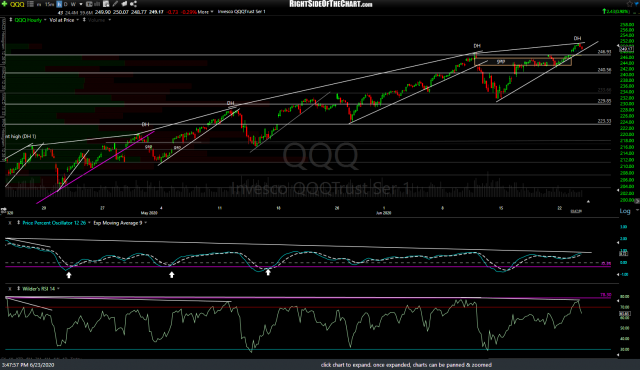Viewport: 640px width, 370px height.
Task: Click the May 2020 date axis label
Action: pyautogui.click(x=149, y=213)
